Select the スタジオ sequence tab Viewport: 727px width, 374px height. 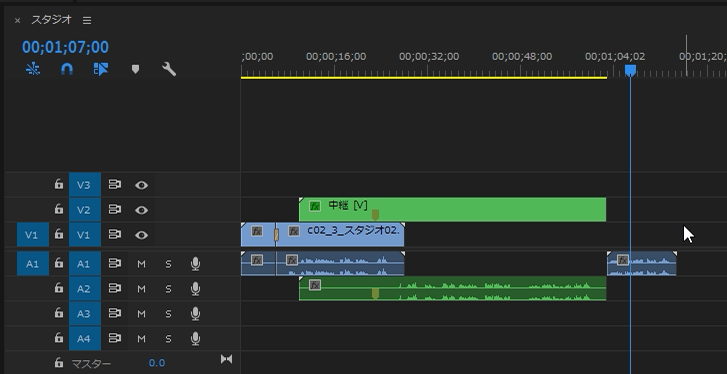(x=51, y=20)
